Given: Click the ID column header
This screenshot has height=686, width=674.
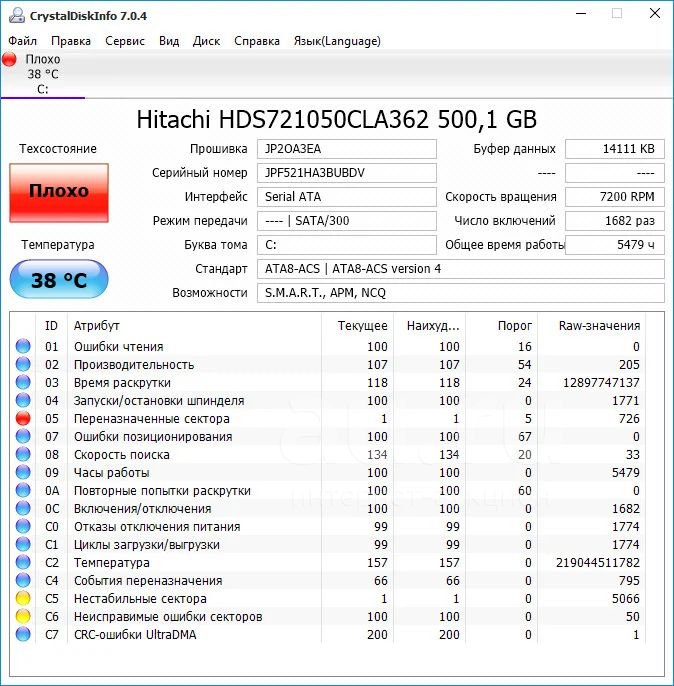Looking at the screenshot, I should point(51,326).
